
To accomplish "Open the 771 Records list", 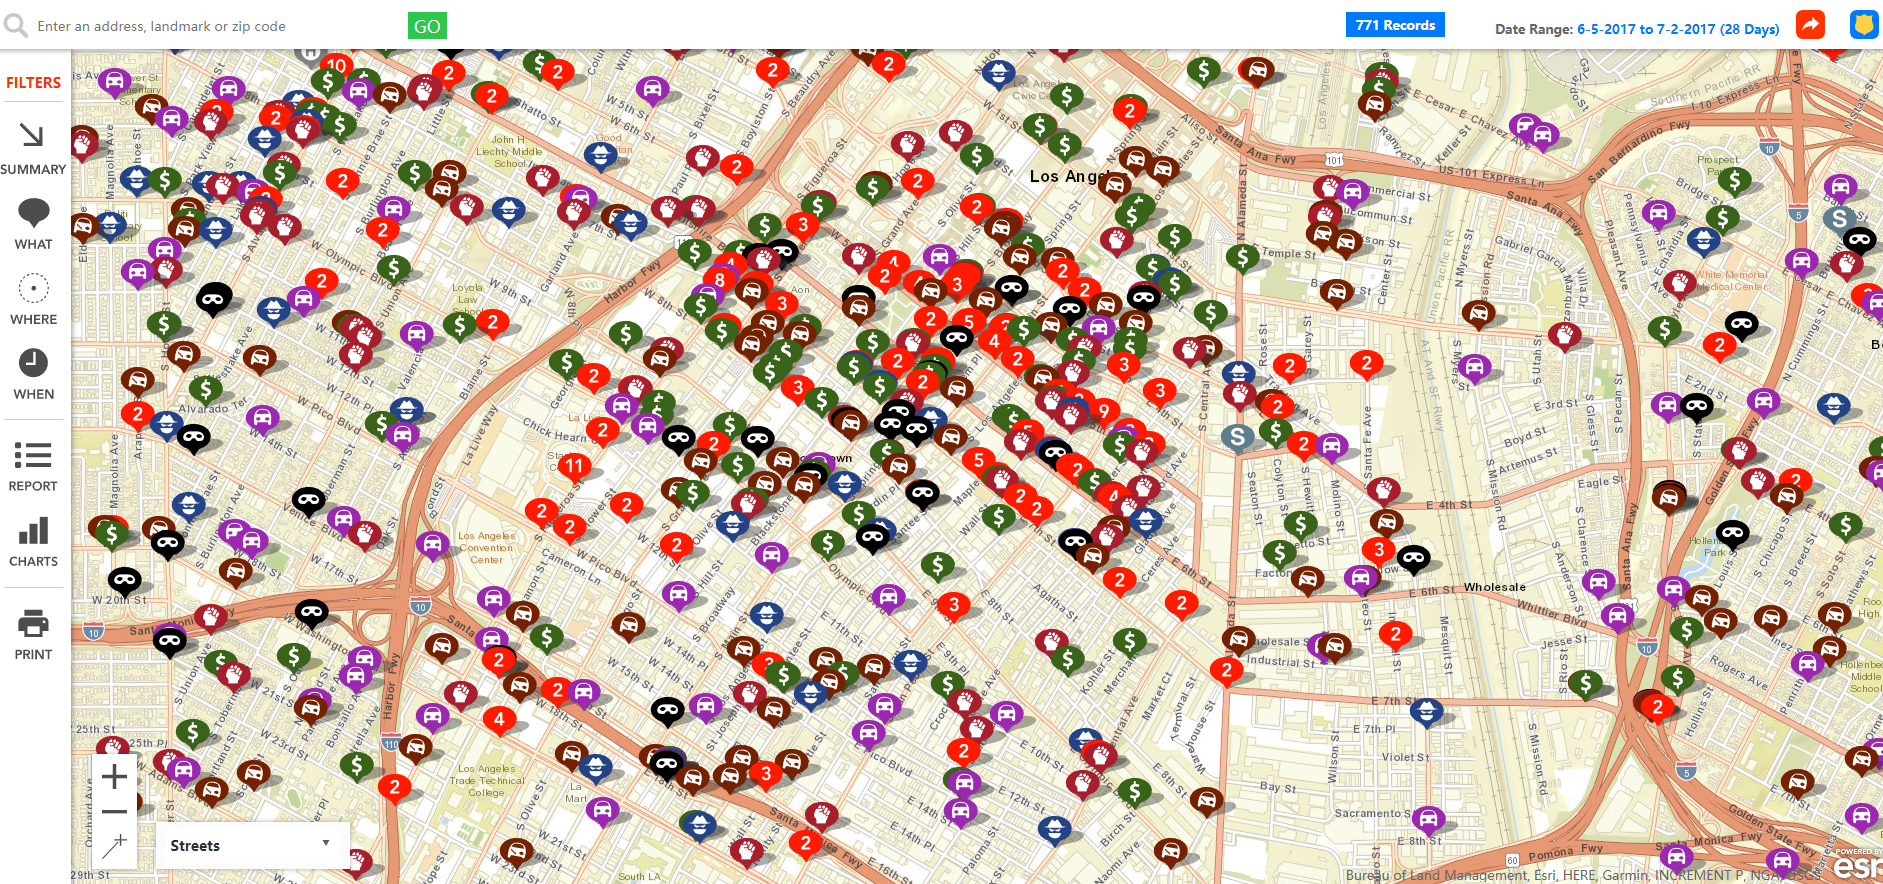I will tap(1394, 25).
